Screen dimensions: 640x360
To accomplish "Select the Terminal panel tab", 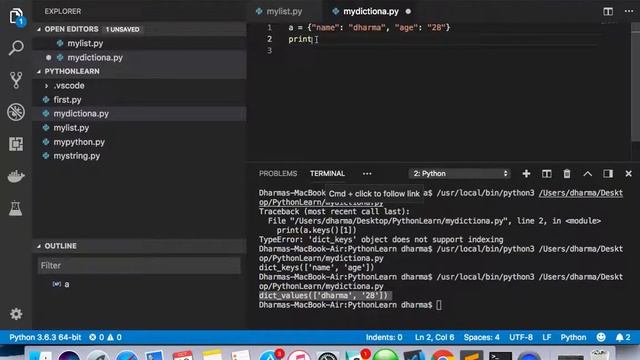I will tap(327, 173).
